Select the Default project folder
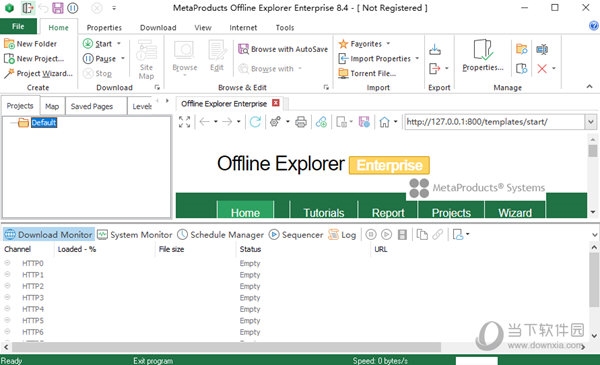 44,122
